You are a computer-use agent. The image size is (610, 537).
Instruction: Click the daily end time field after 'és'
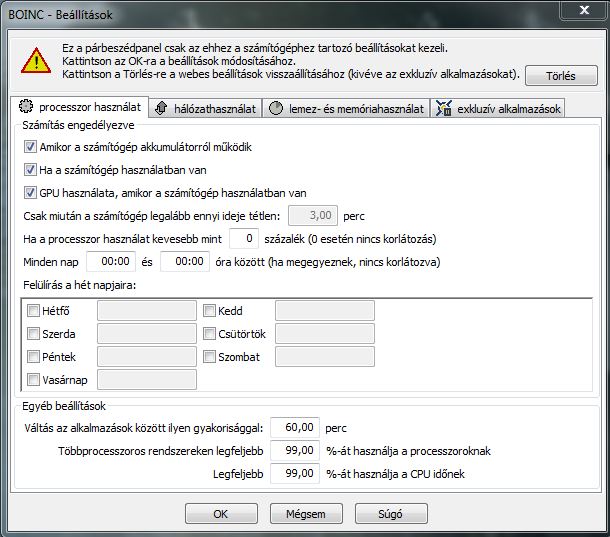pyautogui.click(x=185, y=261)
